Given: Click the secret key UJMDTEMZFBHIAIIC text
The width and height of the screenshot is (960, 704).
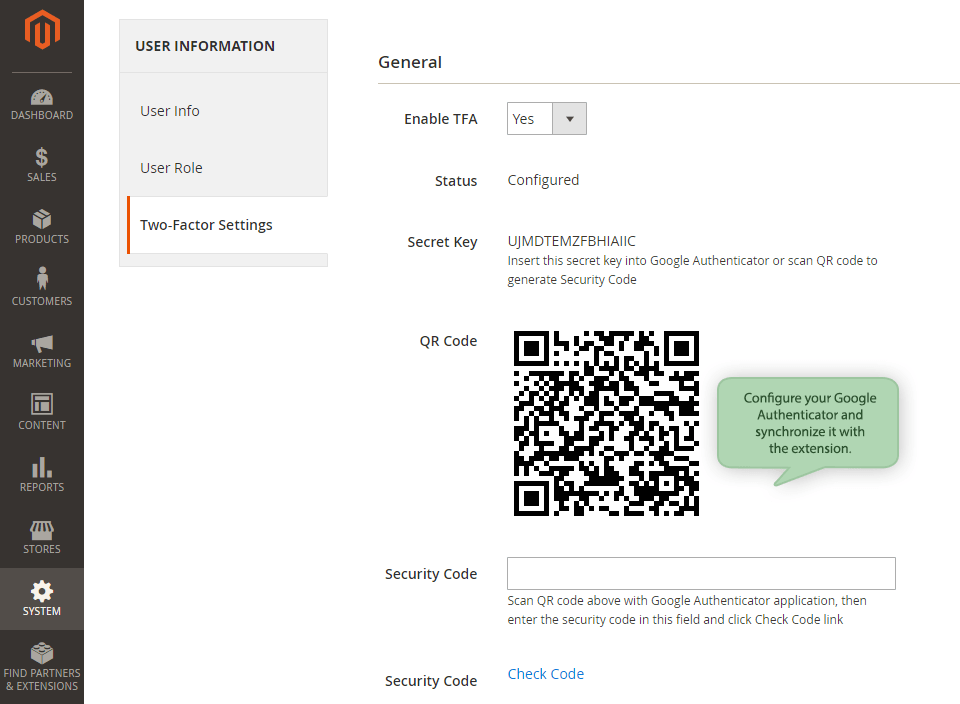Looking at the screenshot, I should pos(571,241).
